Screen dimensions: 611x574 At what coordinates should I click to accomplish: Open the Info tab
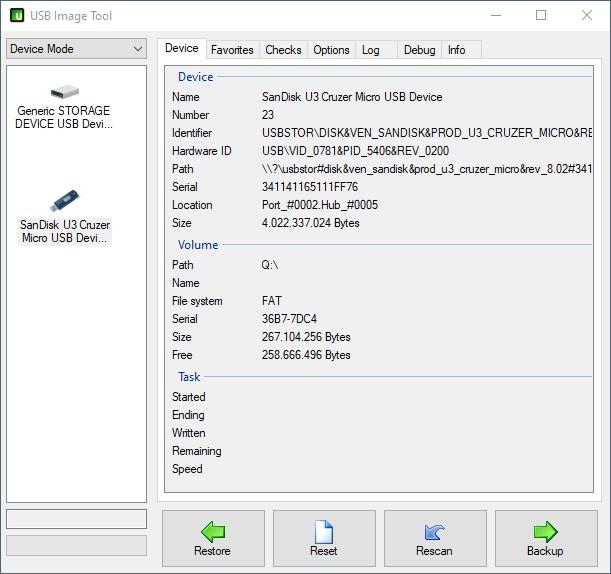456,50
